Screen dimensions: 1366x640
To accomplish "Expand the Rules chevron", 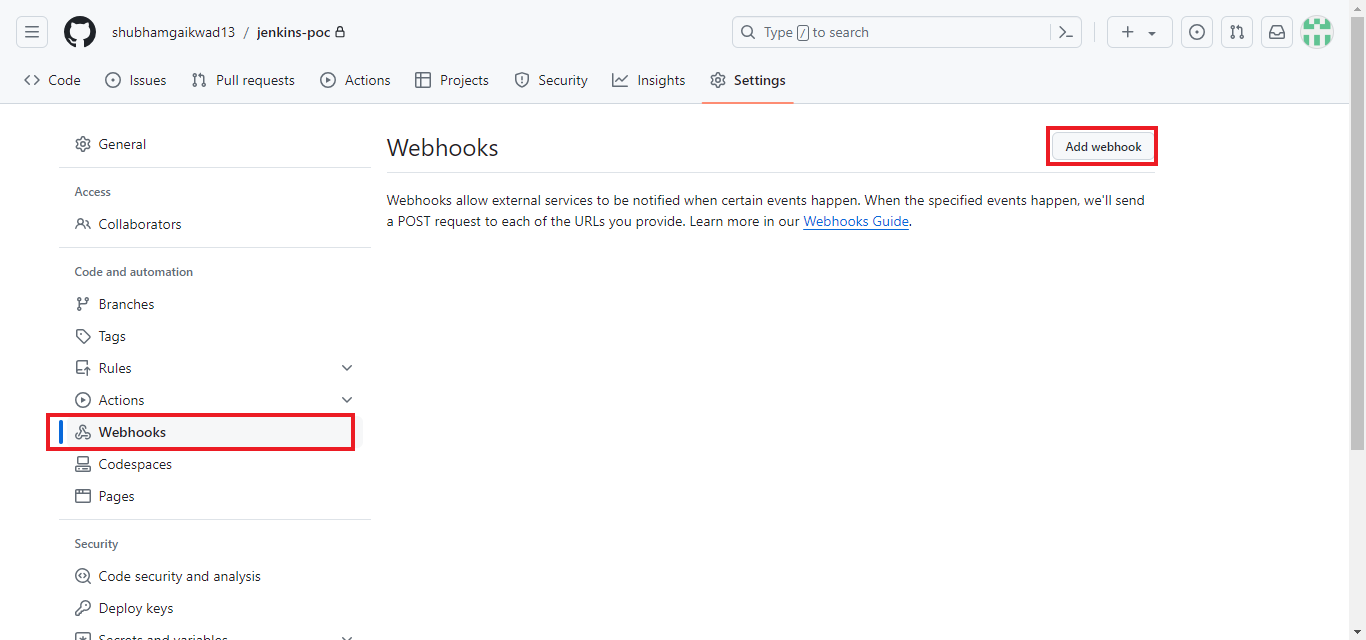I will (347, 368).
